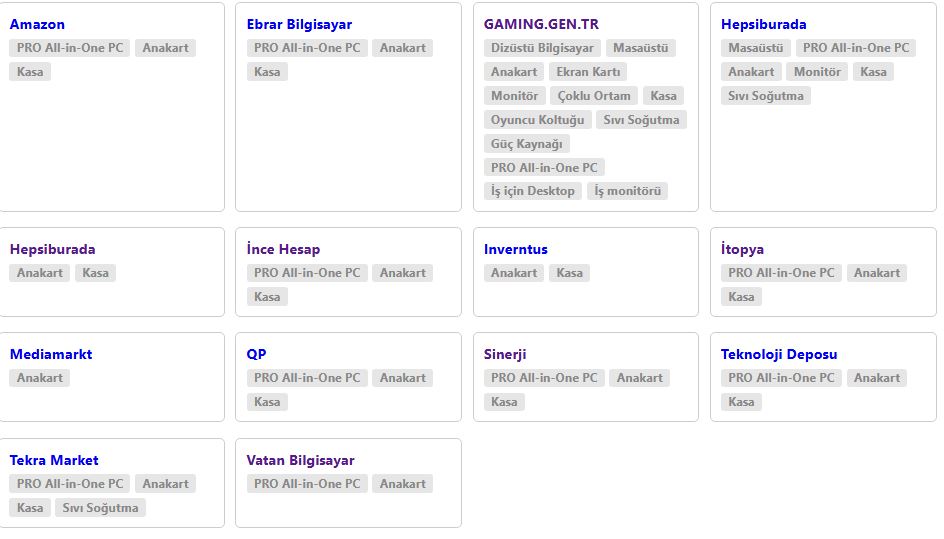Click Kasa tag in Teknoloji Deposu card
This screenshot has height=539, width=944.
coord(742,402)
